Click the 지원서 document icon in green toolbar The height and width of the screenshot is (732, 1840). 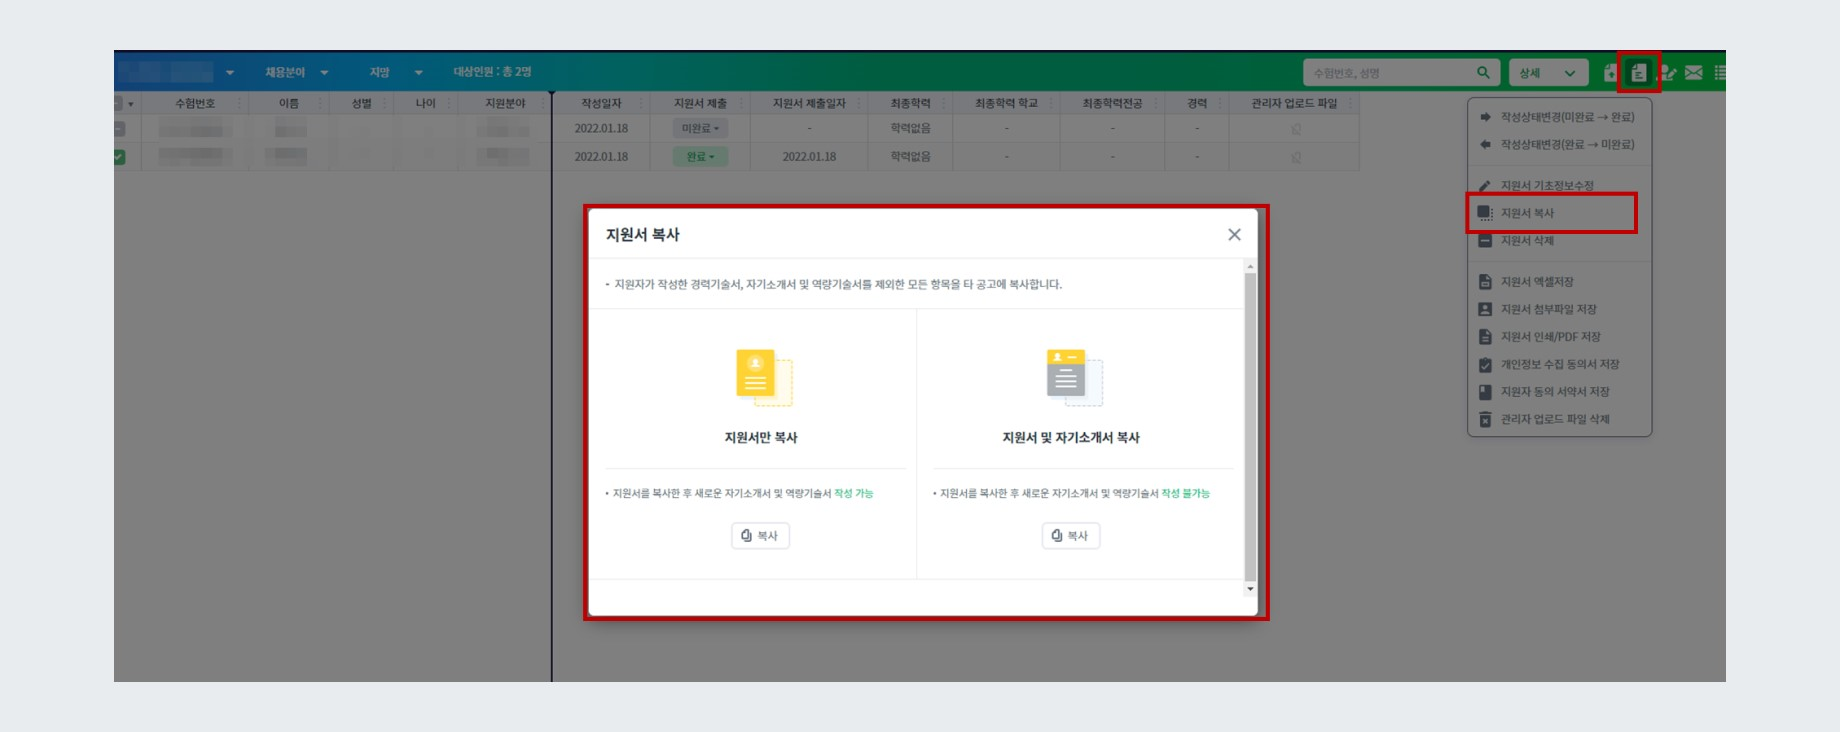[1638, 73]
